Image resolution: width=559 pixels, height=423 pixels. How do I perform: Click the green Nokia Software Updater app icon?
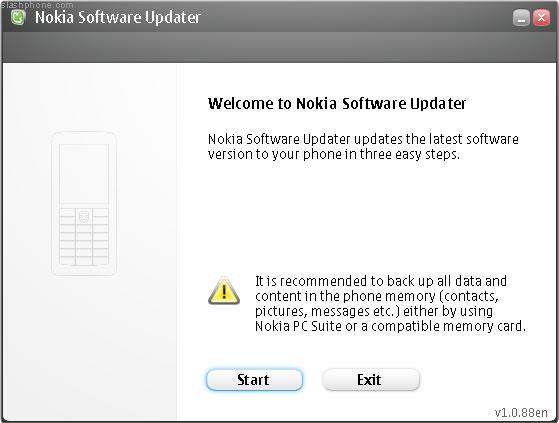point(18,17)
